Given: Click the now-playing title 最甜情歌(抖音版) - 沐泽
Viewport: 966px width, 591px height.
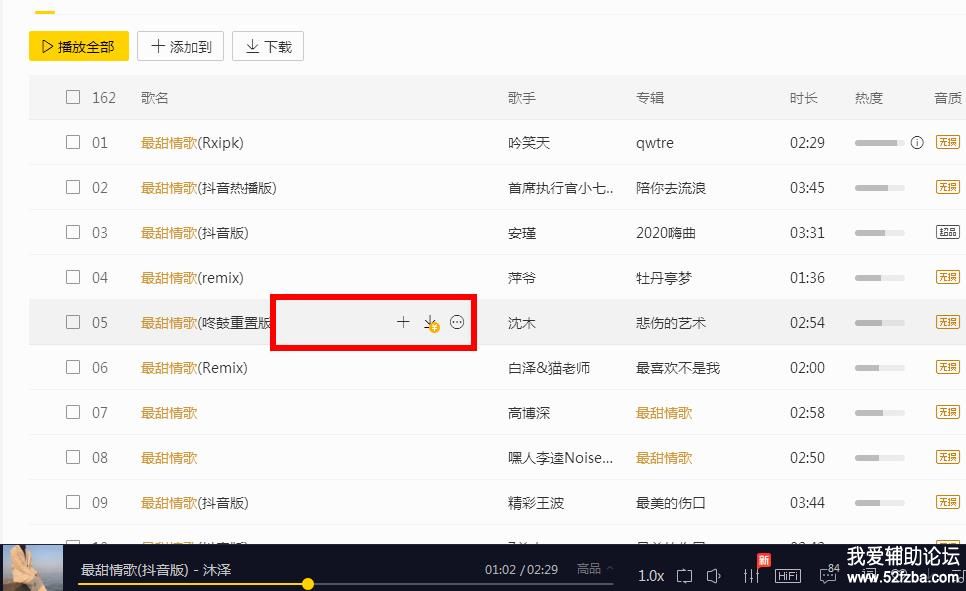Looking at the screenshot, I should pyautogui.click(x=156, y=570).
